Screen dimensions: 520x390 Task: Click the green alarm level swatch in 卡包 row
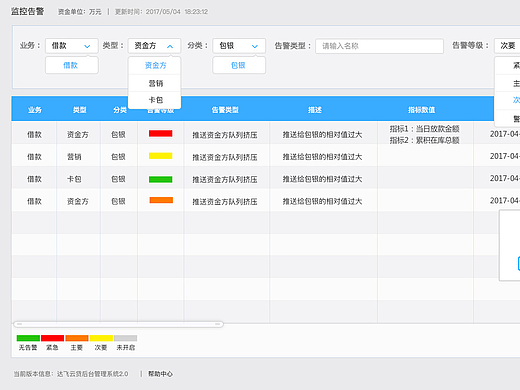click(x=161, y=179)
